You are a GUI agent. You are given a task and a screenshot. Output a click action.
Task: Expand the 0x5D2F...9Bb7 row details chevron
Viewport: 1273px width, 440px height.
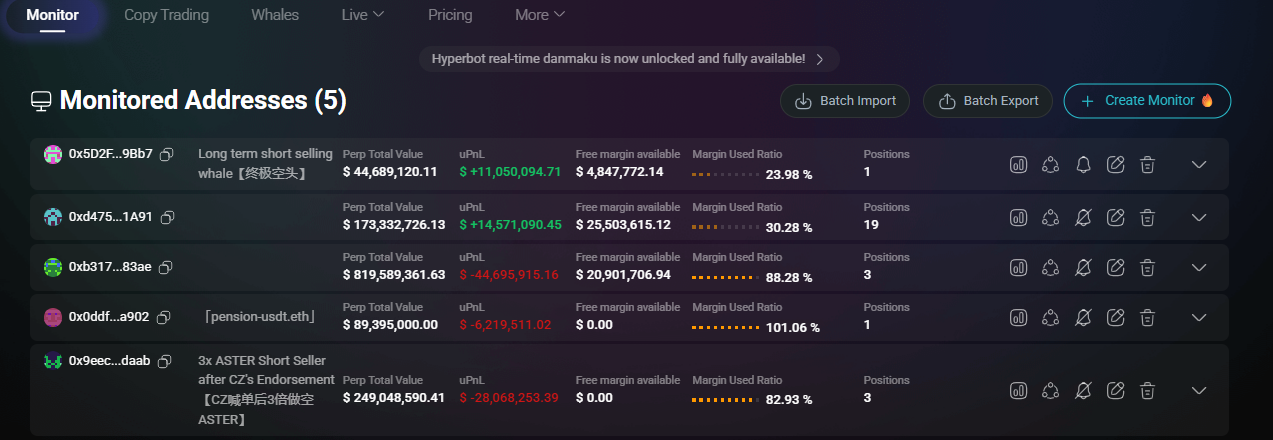coord(1199,165)
